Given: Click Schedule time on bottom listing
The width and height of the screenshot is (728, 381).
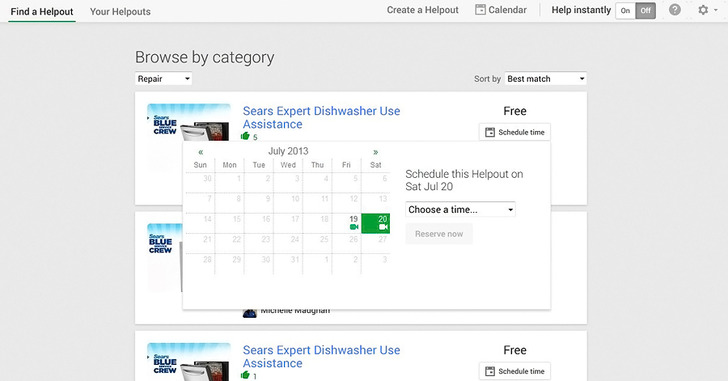Looking at the screenshot, I should [515, 371].
